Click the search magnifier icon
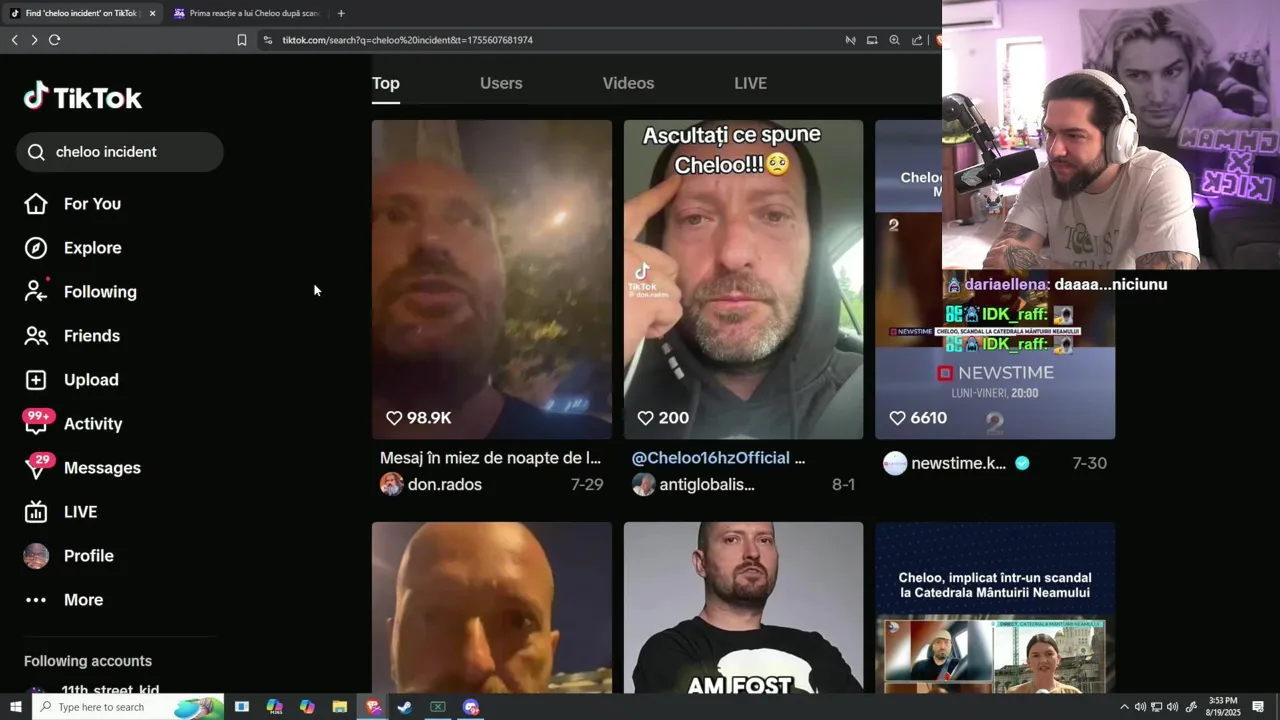The height and width of the screenshot is (720, 1280). click(x=36, y=152)
